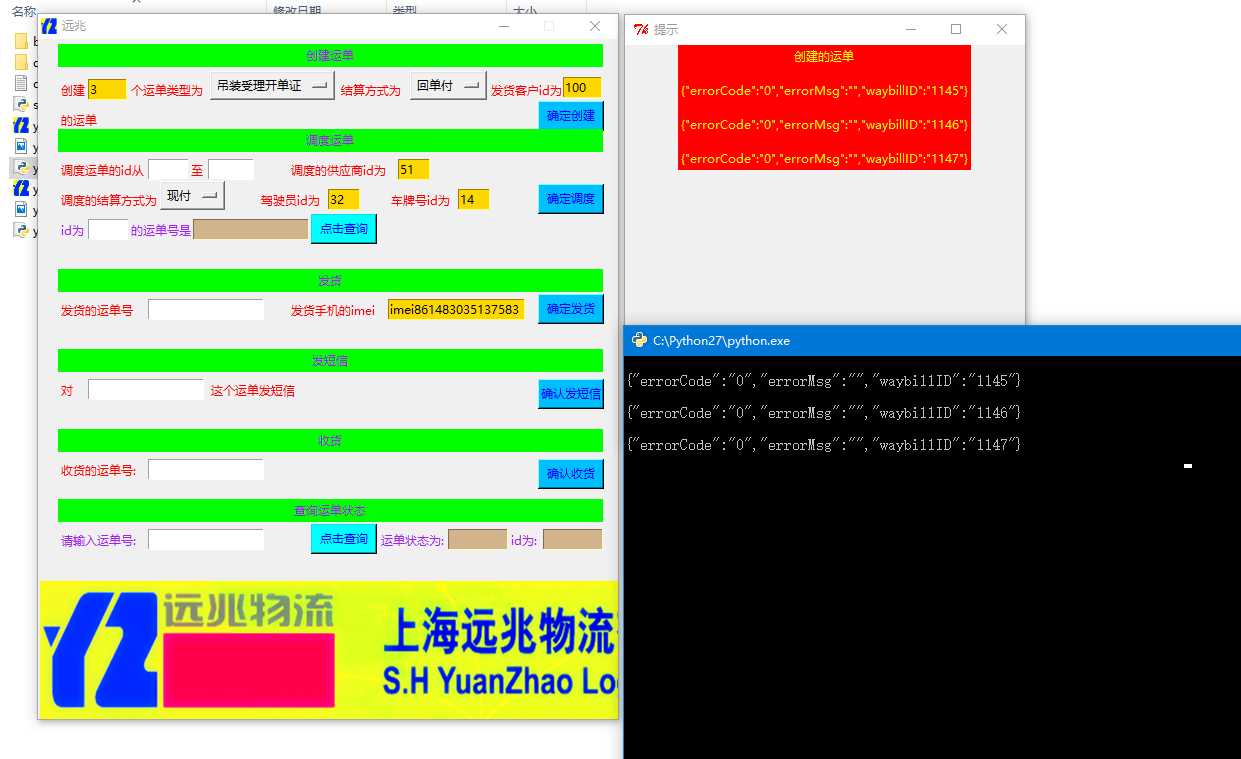1241x759 pixels.
Task: Minimize the 远兆 window
Action: tap(503, 26)
